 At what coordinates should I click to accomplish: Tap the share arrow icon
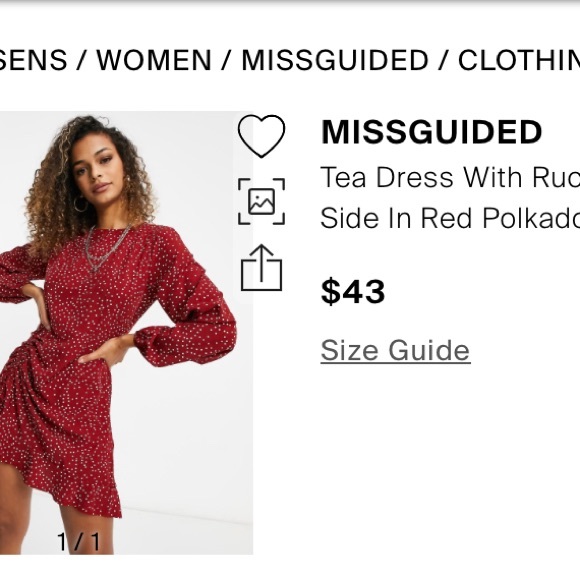click(x=262, y=267)
